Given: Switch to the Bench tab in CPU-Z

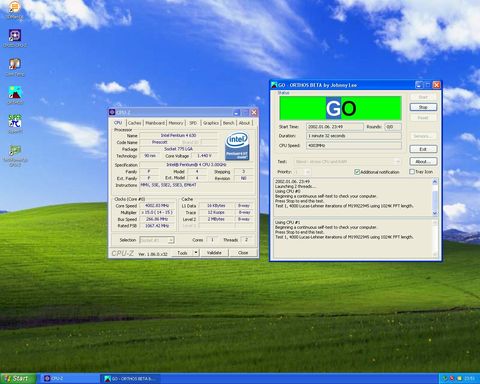Looking at the screenshot, I should (x=228, y=123).
